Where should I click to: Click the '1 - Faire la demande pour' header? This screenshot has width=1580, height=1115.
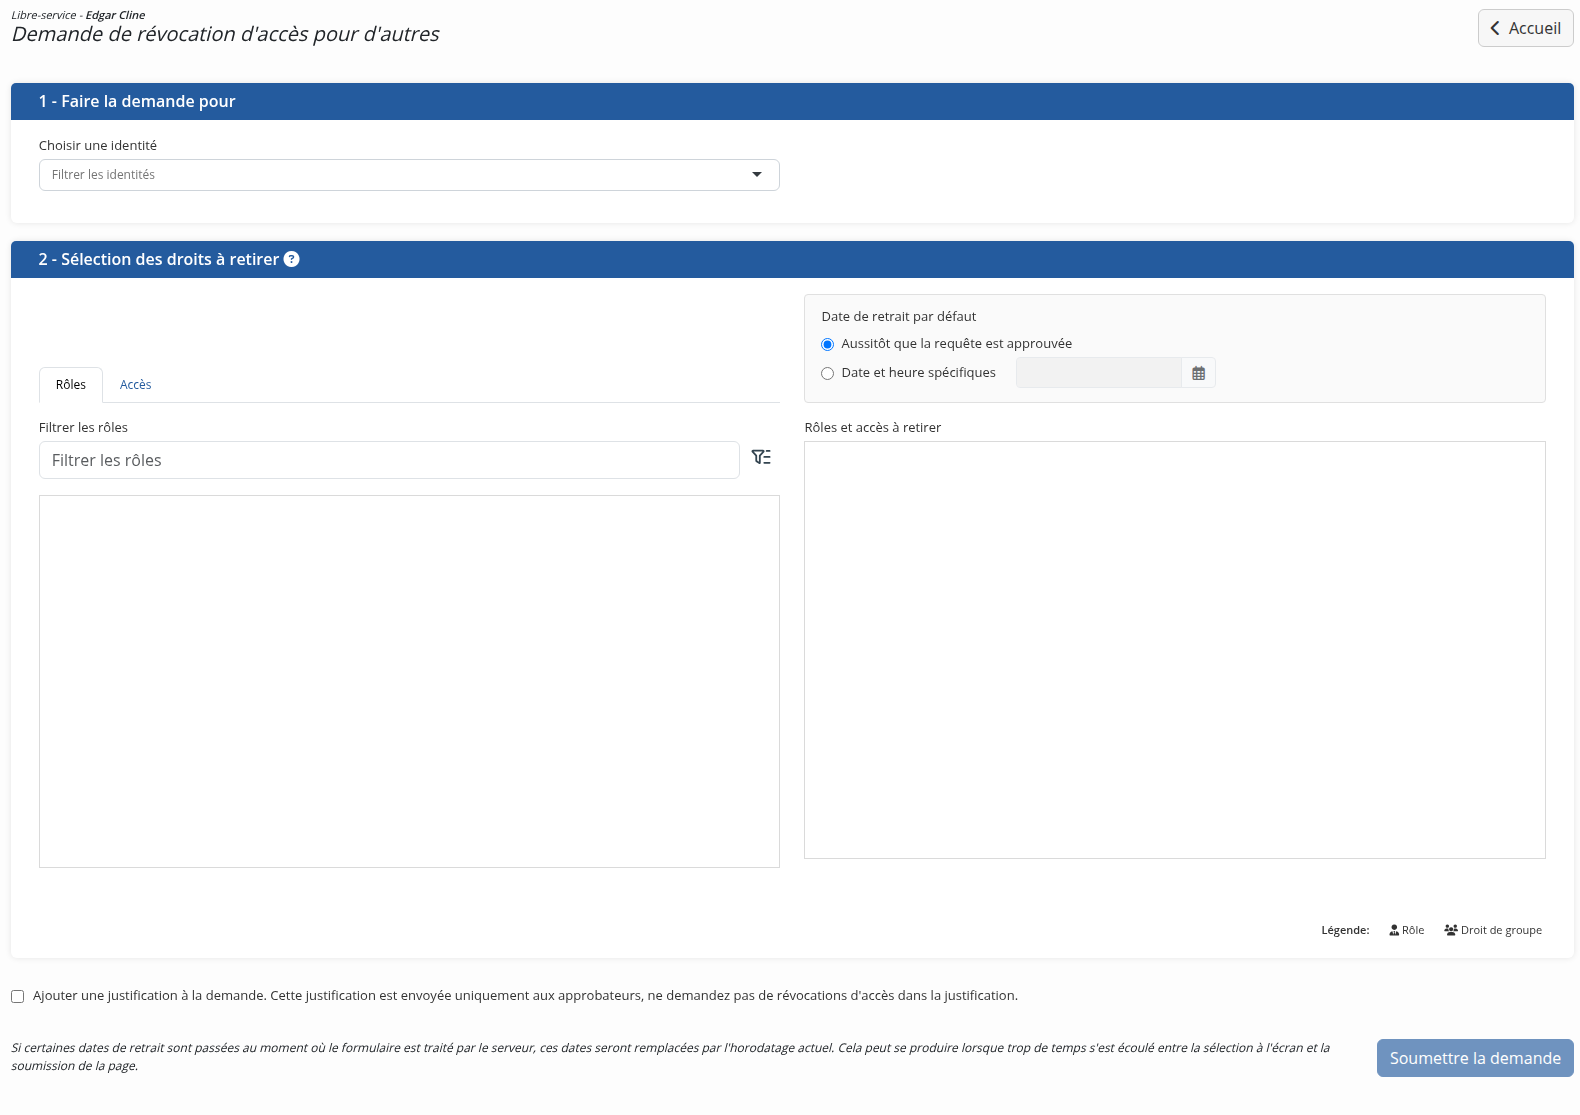point(792,101)
